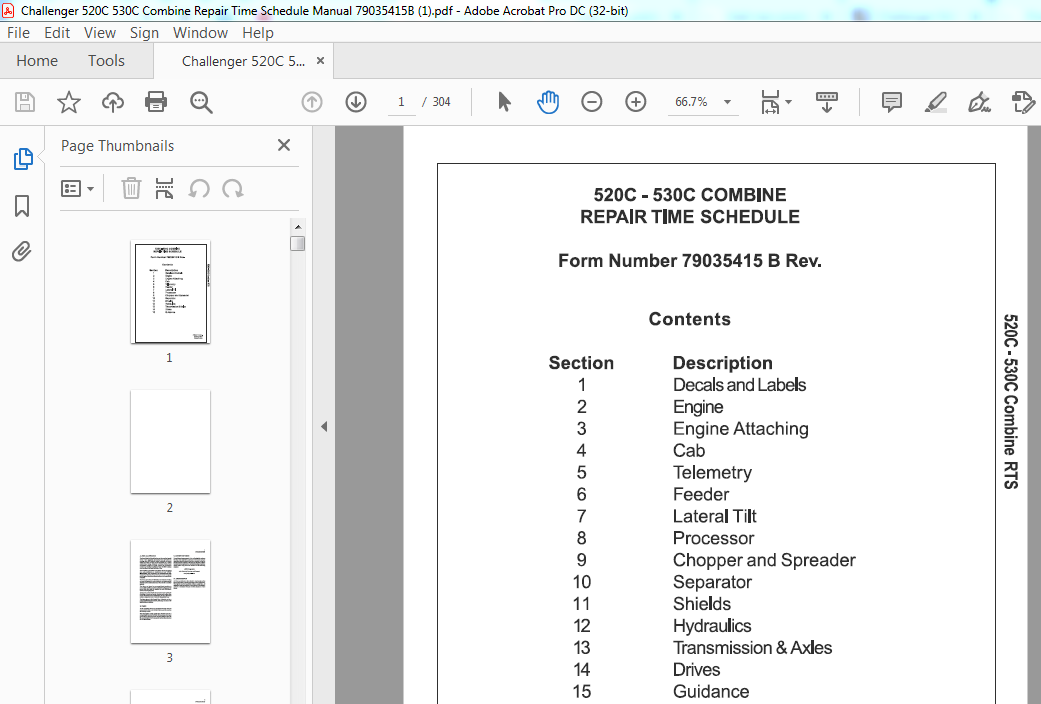Screen dimensions: 1041x704
Task: Close the Page Thumbnails panel
Action: (x=284, y=145)
